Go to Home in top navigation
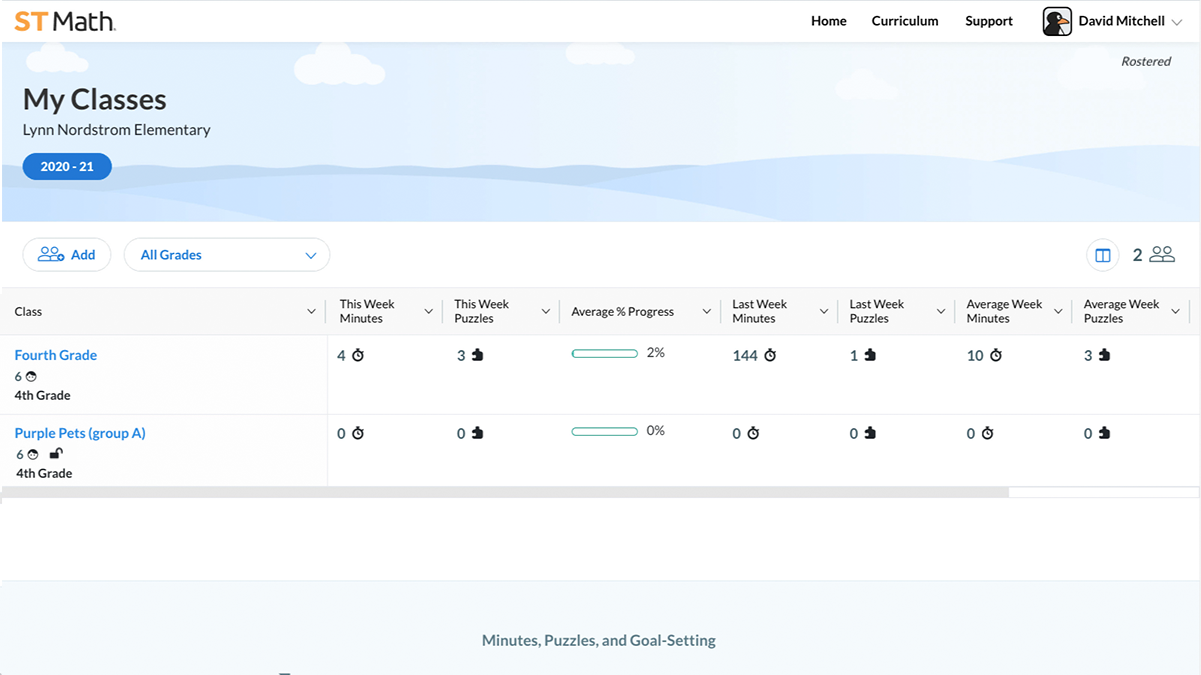Viewport: 1201px width, 675px height. pyautogui.click(x=829, y=21)
